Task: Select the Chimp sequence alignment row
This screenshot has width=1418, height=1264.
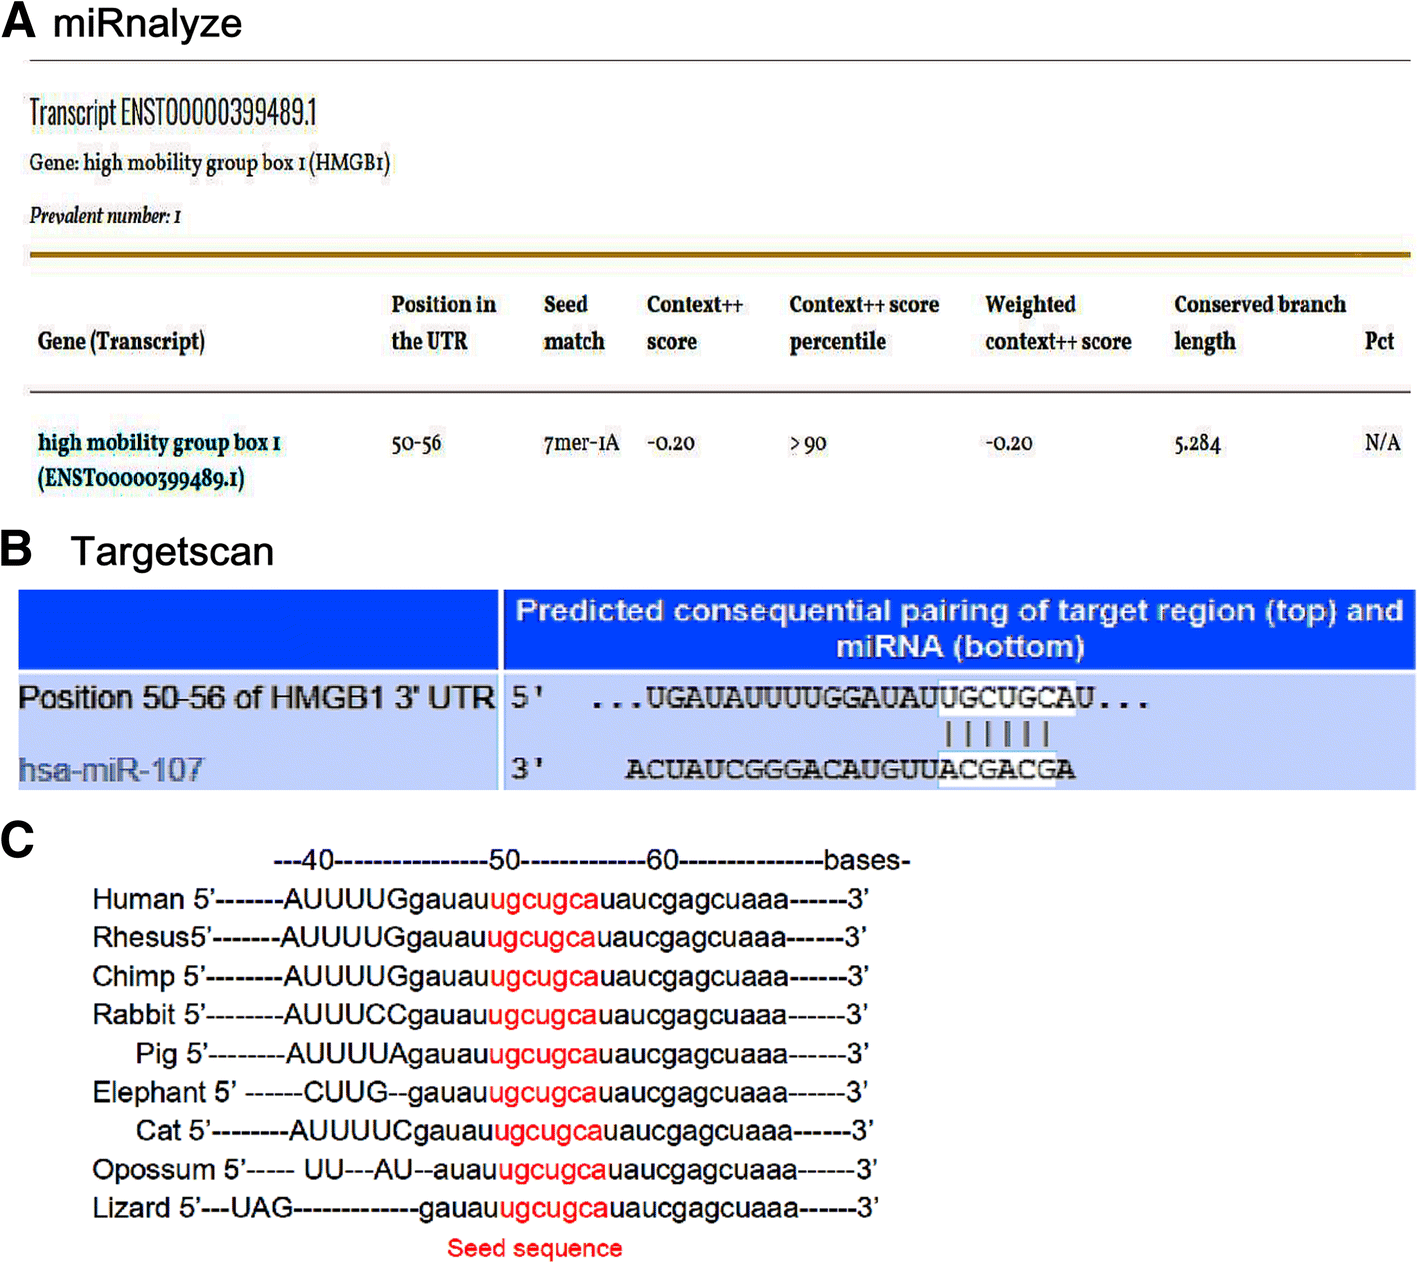Action: pyautogui.click(x=481, y=976)
